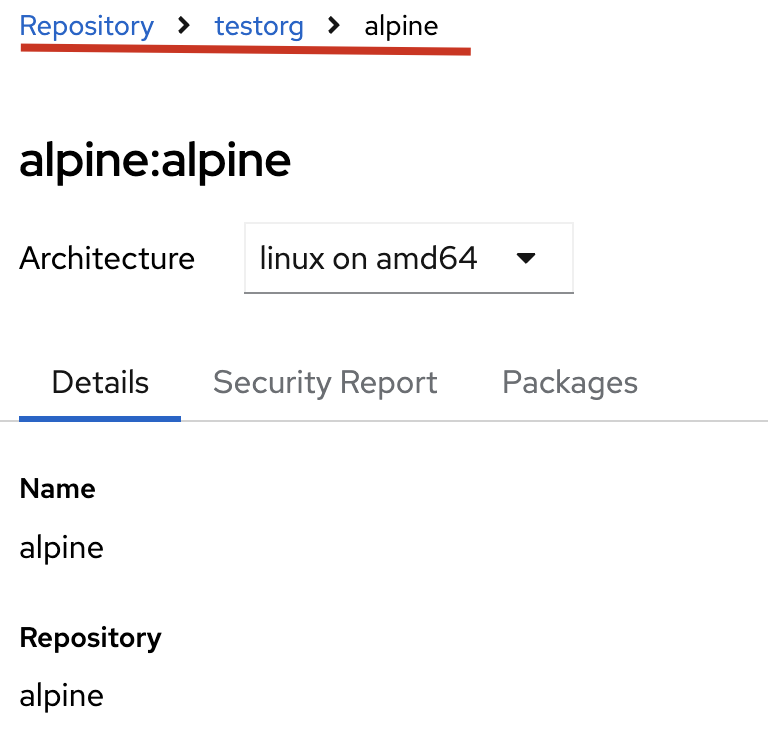Click the Repository label in Details section
The image size is (768, 736).
[x=90, y=637]
